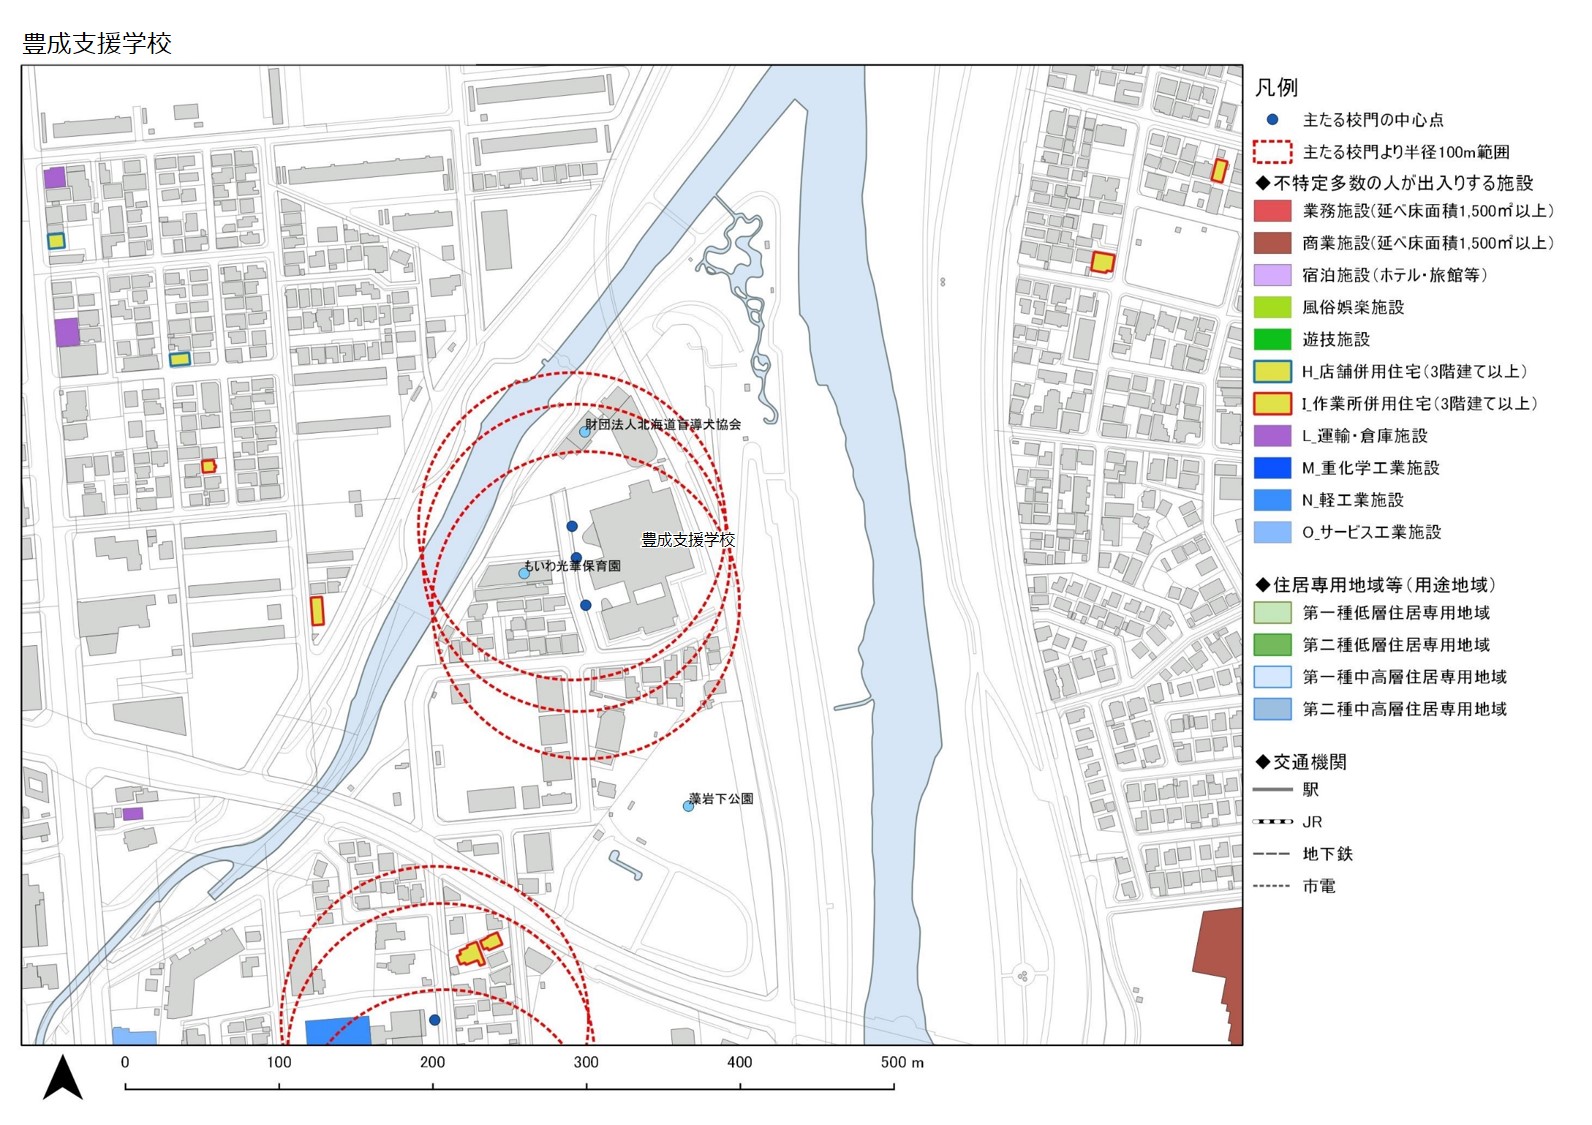Screen dimensions: 1592x1125
Task: Click the 藻岩下公園 map label
Action: [x=721, y=798]
